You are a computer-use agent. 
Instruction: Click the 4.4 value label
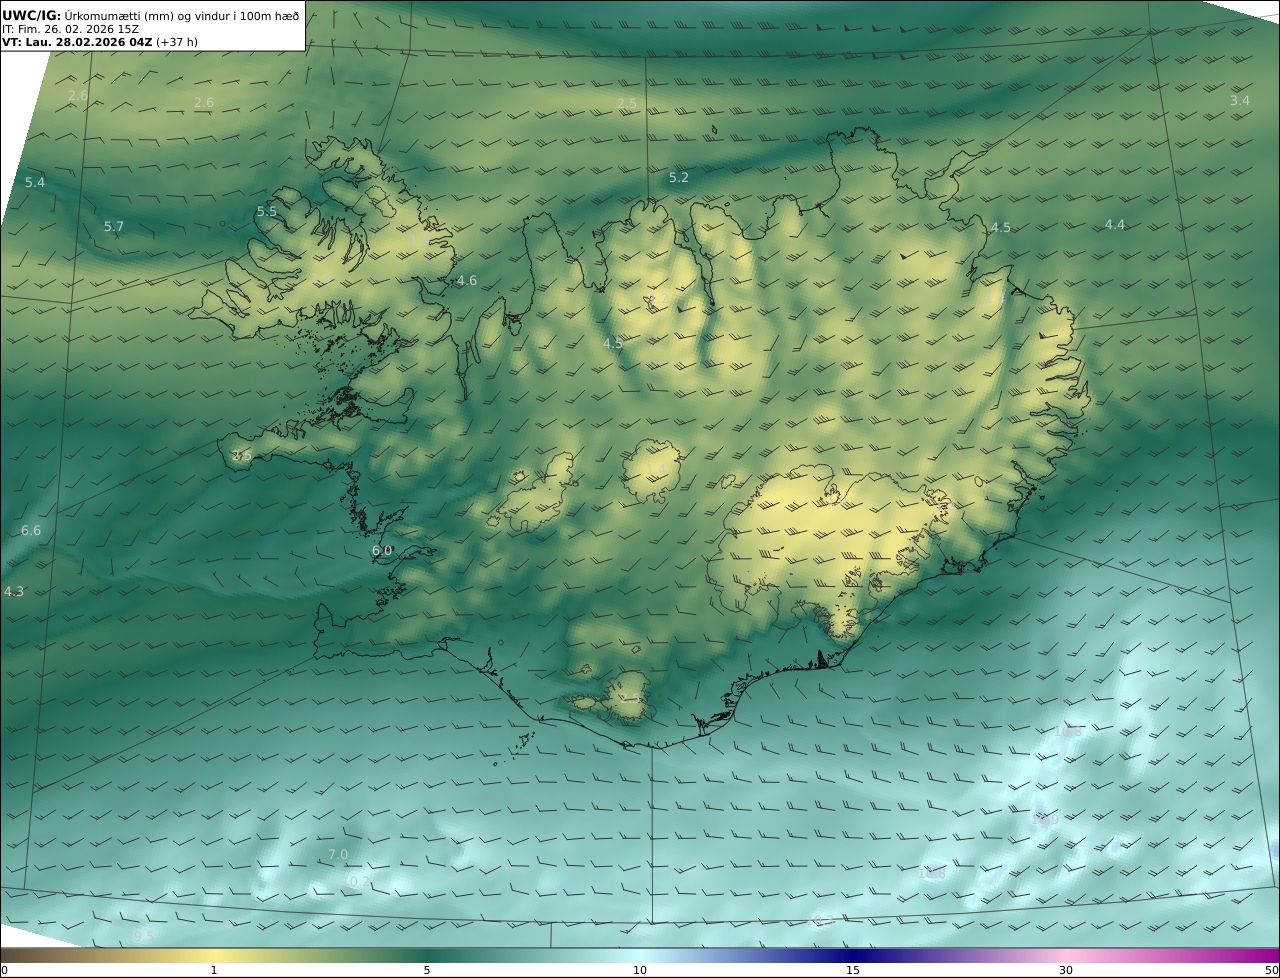pyautogui.click(x=1115, y=225)
